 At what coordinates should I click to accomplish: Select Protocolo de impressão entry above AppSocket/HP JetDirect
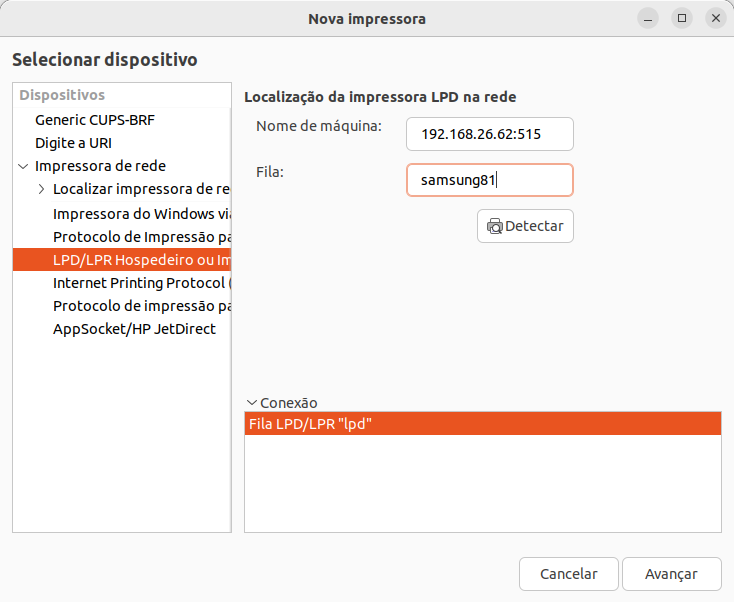point(140,306)
